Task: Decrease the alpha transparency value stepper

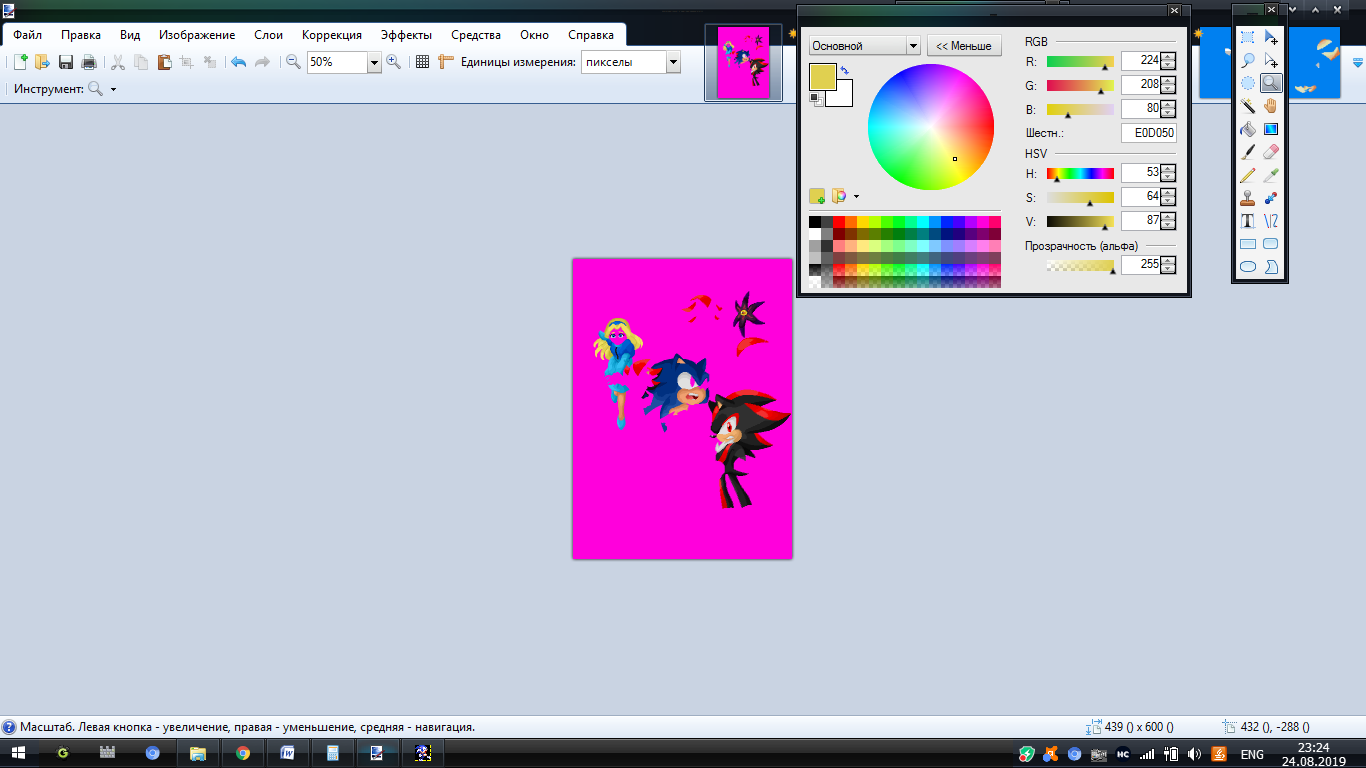Action: click(x=1168, y=270)
